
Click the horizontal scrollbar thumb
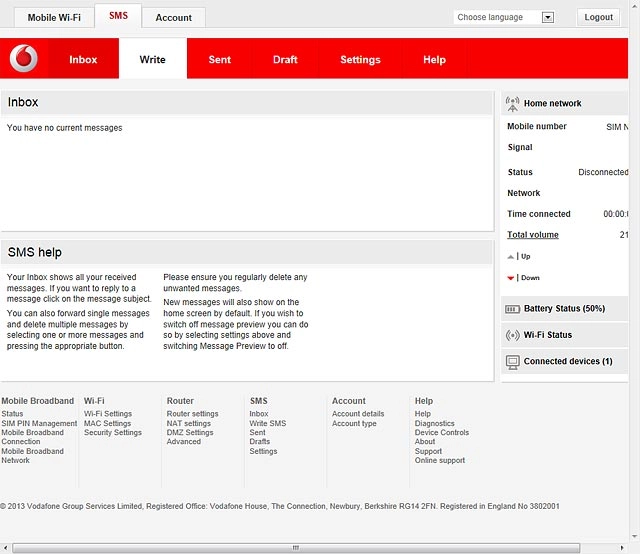click(296, 548)
